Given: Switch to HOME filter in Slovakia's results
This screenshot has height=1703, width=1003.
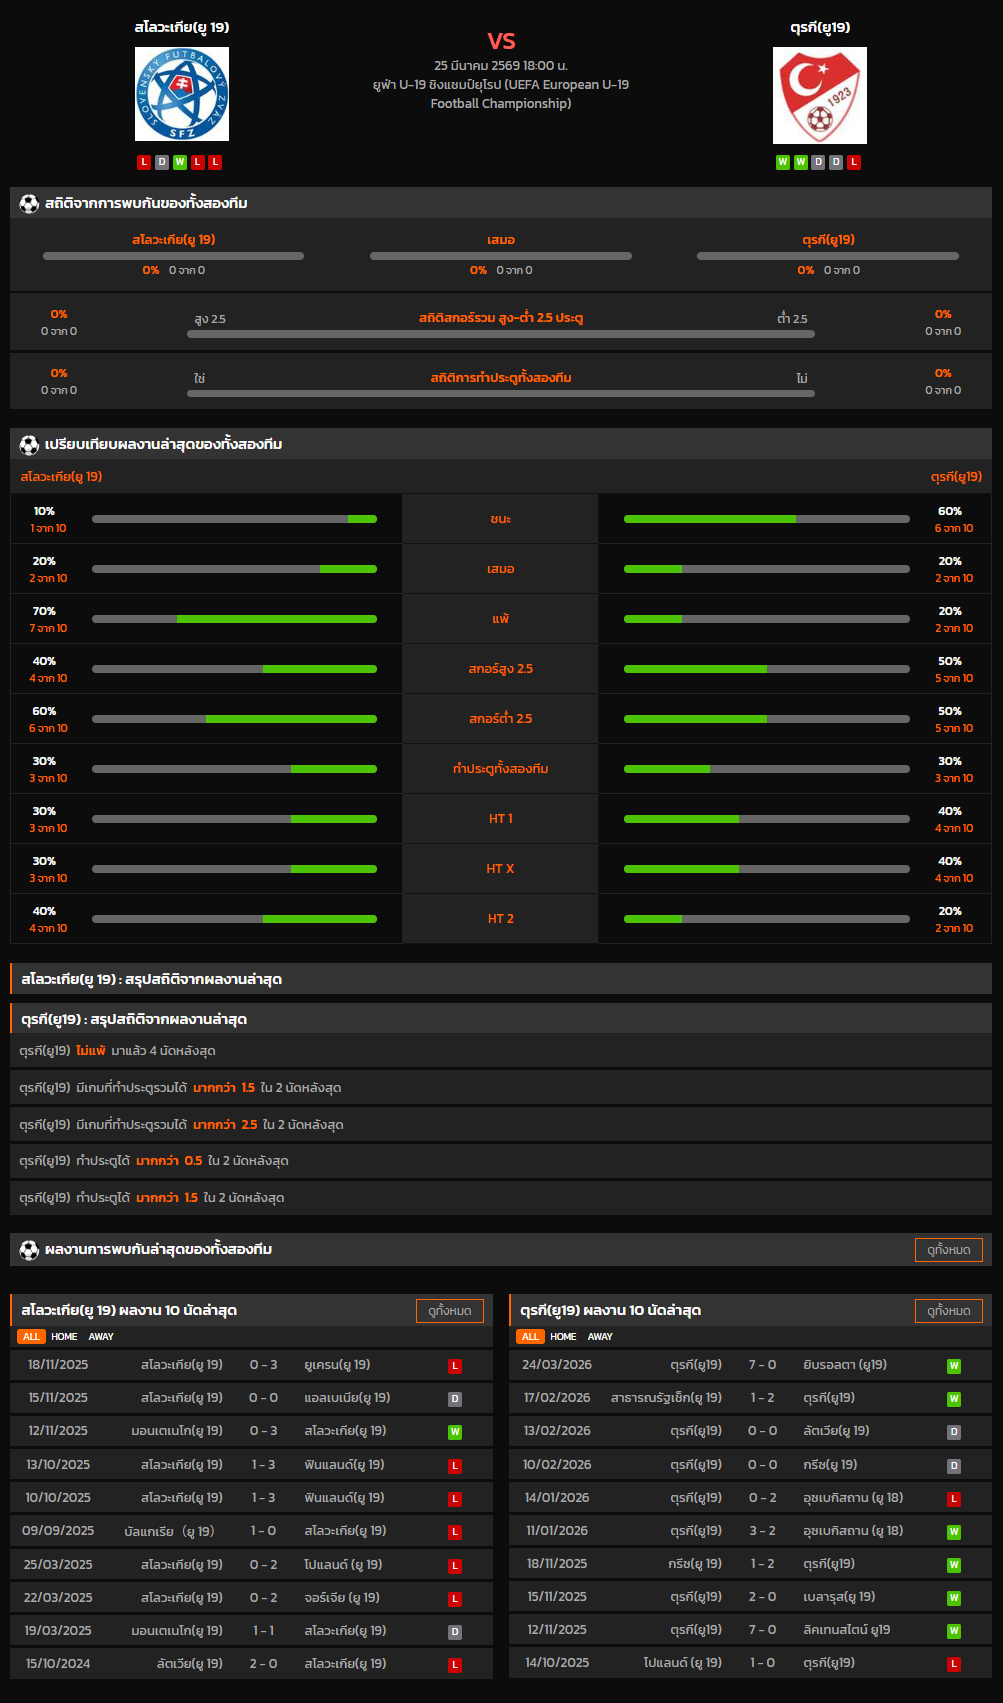Looking at the screenshot, I should (x=64, y=1337).
